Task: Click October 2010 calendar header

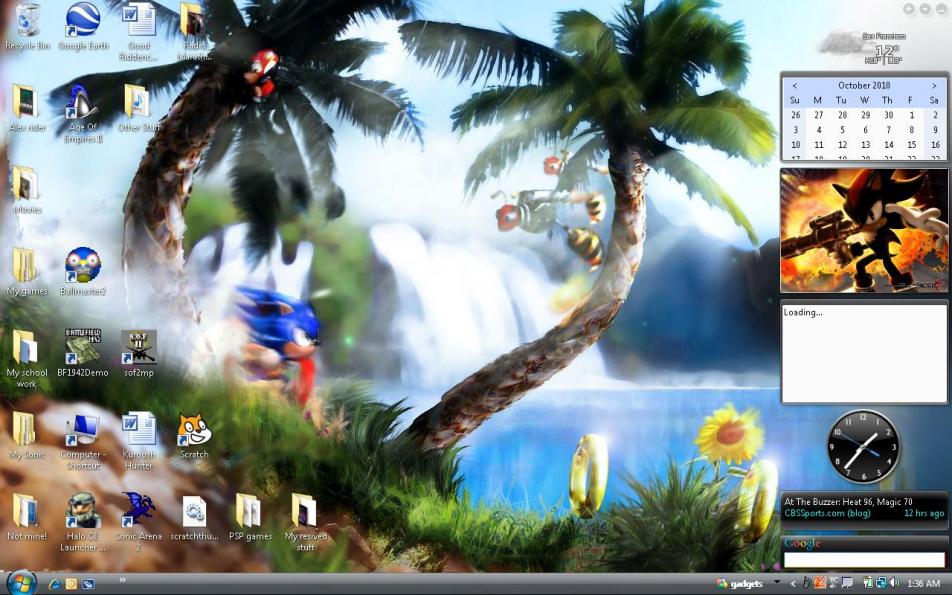Action: click(x=864, y=86)
